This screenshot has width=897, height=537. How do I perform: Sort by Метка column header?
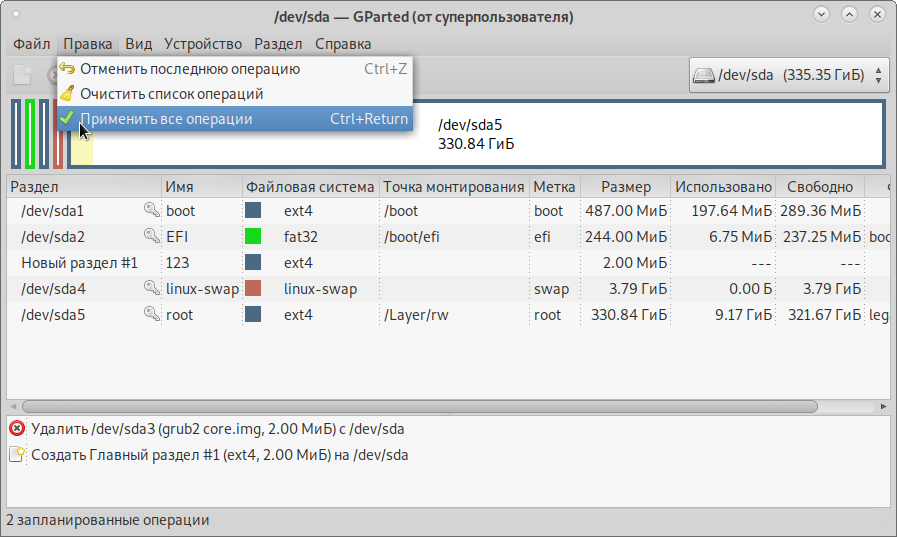point(554,187)
